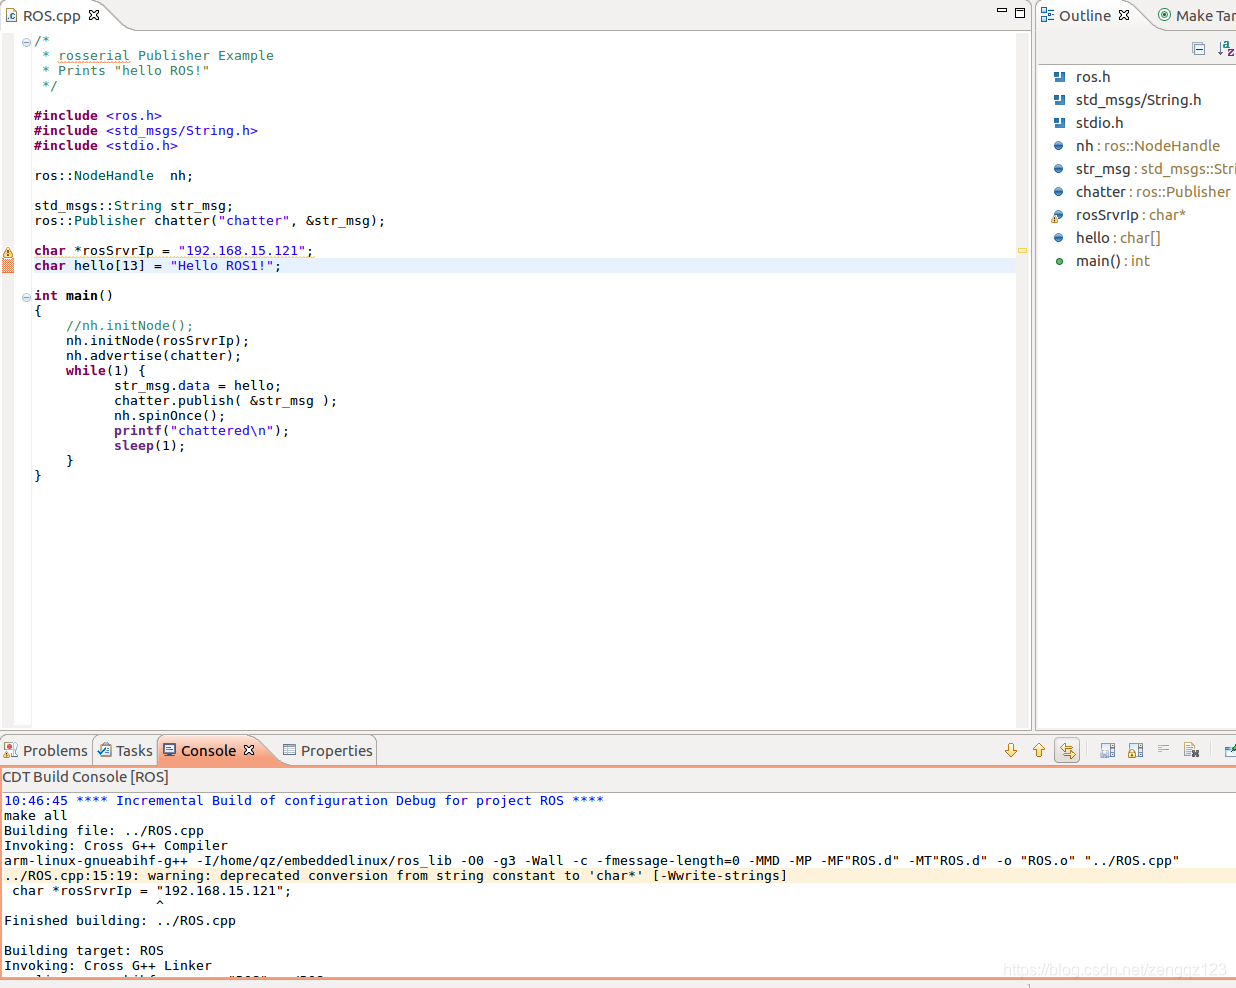Click the warning-decorated icon beside rosSrvrIp
This screenshot has height=988, width=1236.
click(1058, 215)
